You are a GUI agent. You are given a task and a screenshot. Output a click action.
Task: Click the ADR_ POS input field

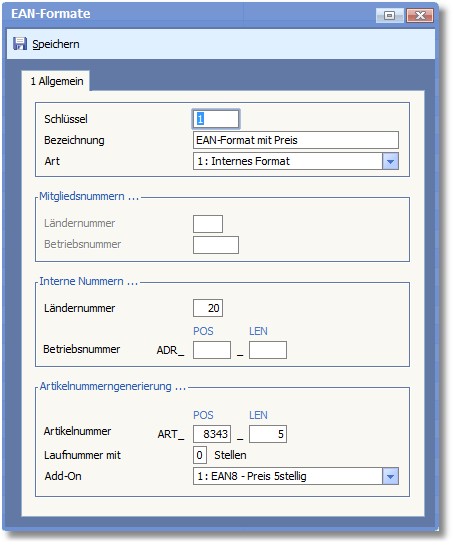pyautogui.click(x=212, y=350)
